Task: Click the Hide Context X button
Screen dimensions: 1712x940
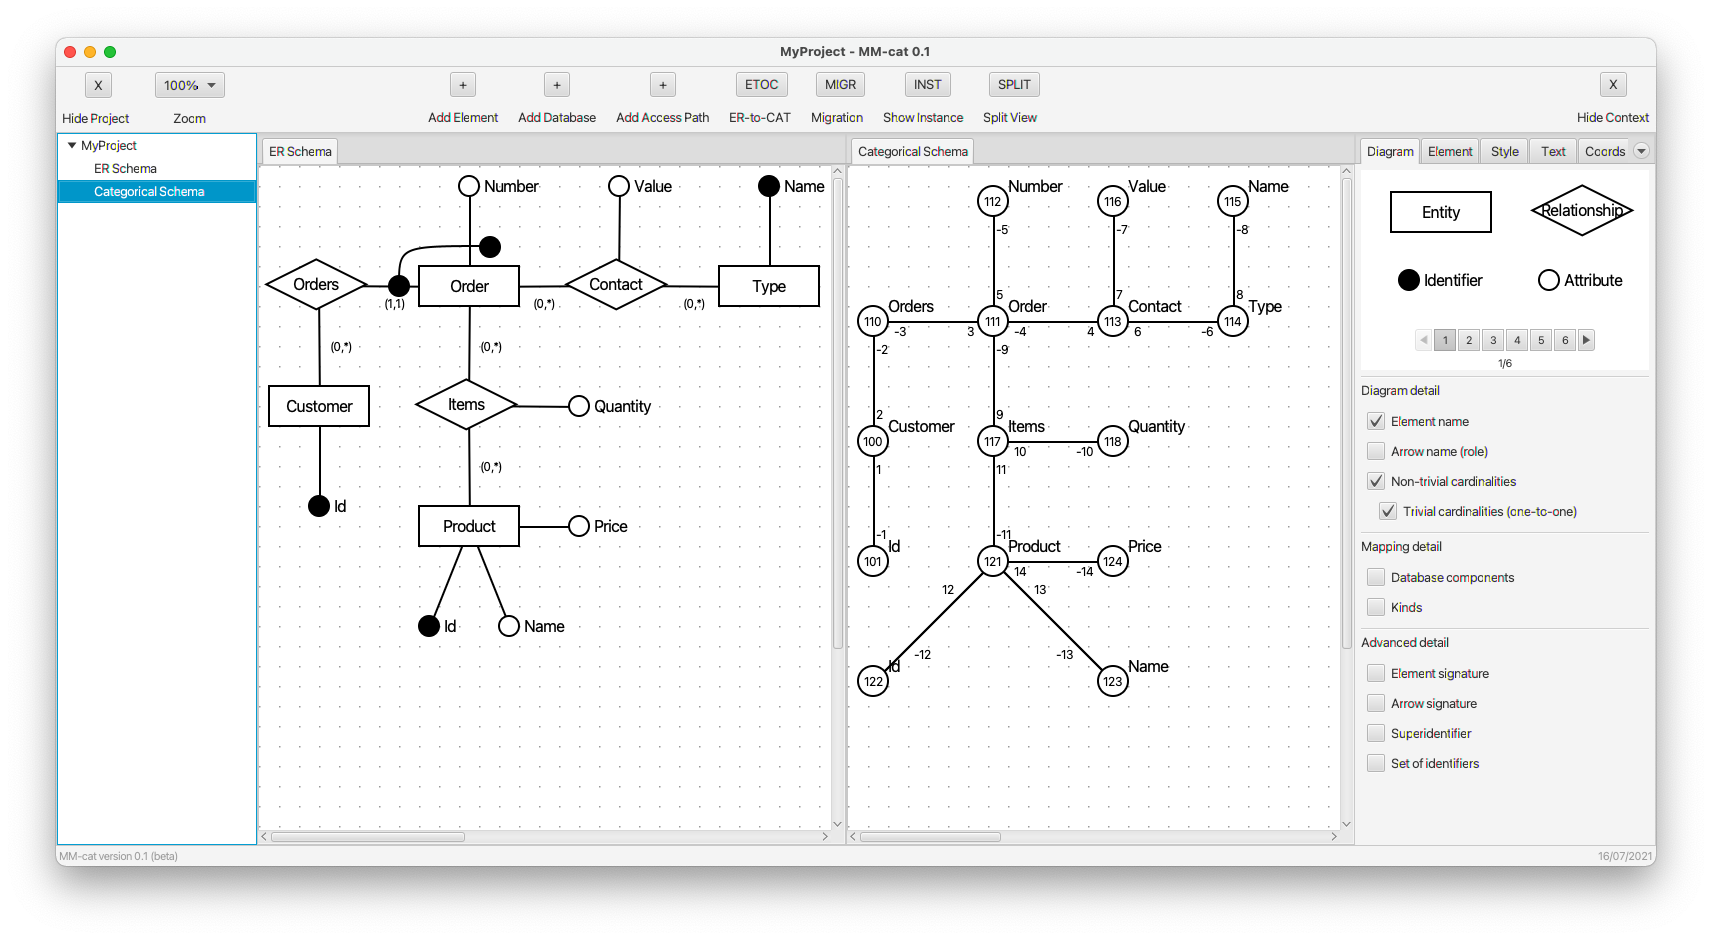Action: pos(1613,85)
